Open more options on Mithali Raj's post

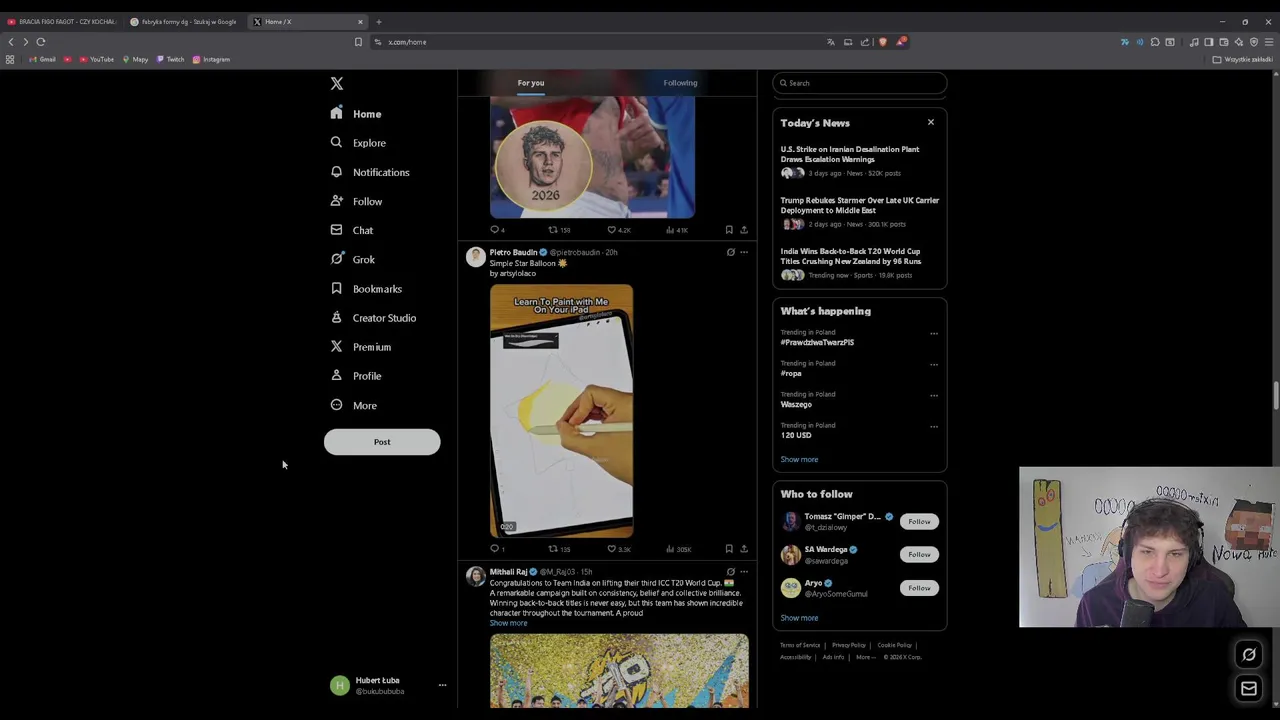[x=744, y=572]
